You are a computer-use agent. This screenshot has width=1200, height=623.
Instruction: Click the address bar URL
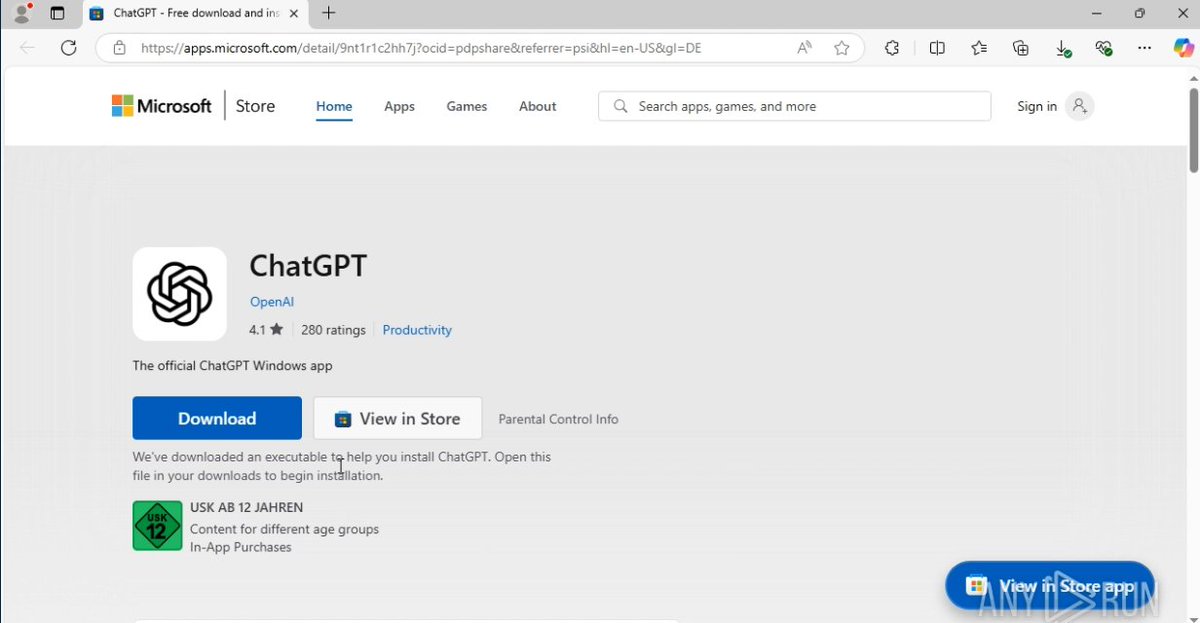420,48
